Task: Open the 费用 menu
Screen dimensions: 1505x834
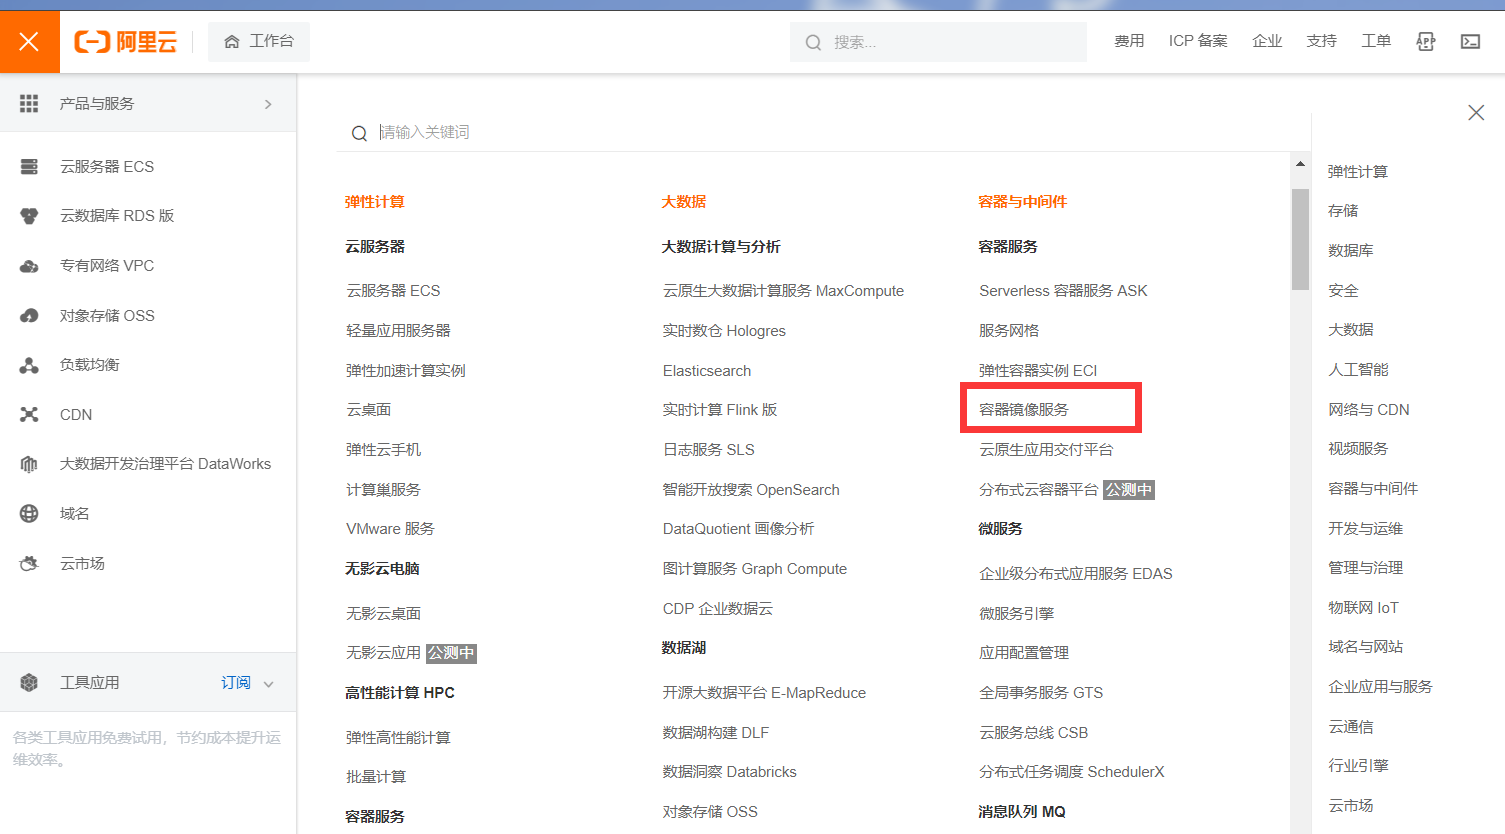Action: pyautogui.click(x=1129, y=41)
